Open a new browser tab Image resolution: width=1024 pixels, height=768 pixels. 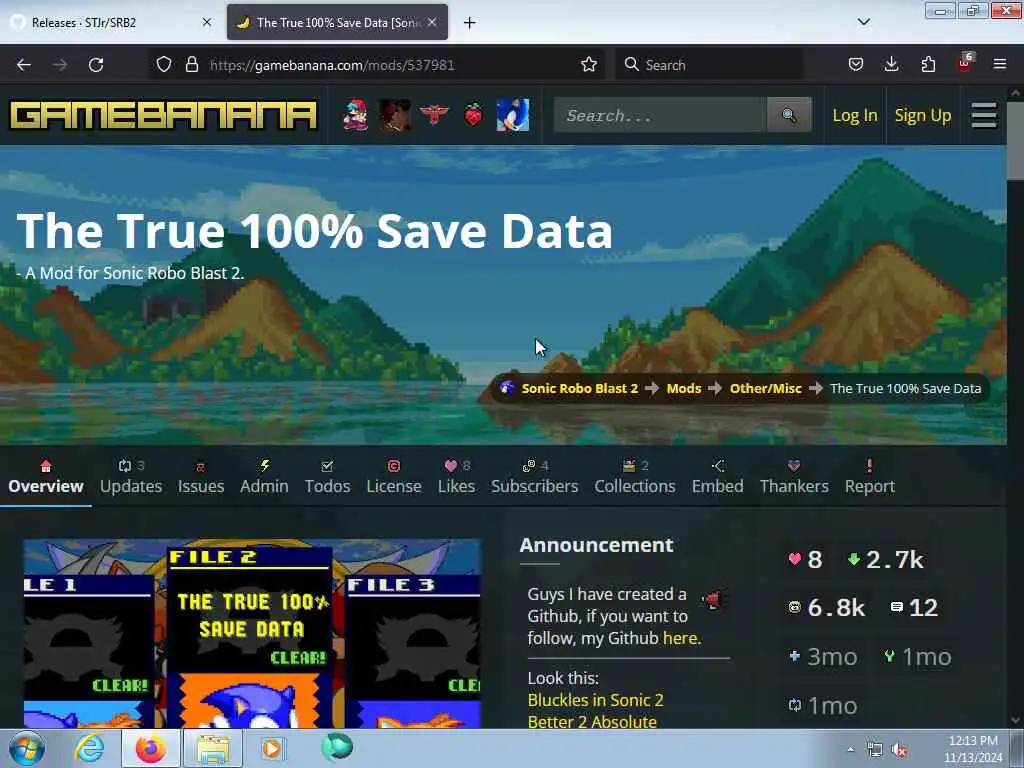[469, 23]
